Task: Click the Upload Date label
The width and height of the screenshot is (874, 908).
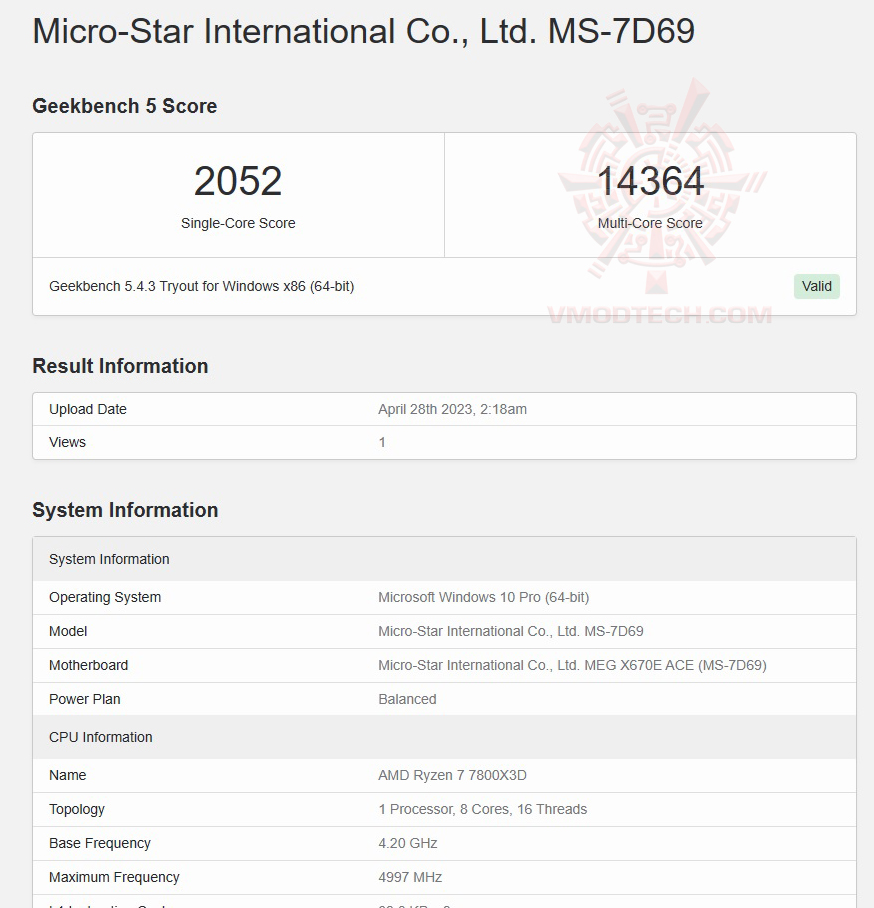Action: pos(87,409)
